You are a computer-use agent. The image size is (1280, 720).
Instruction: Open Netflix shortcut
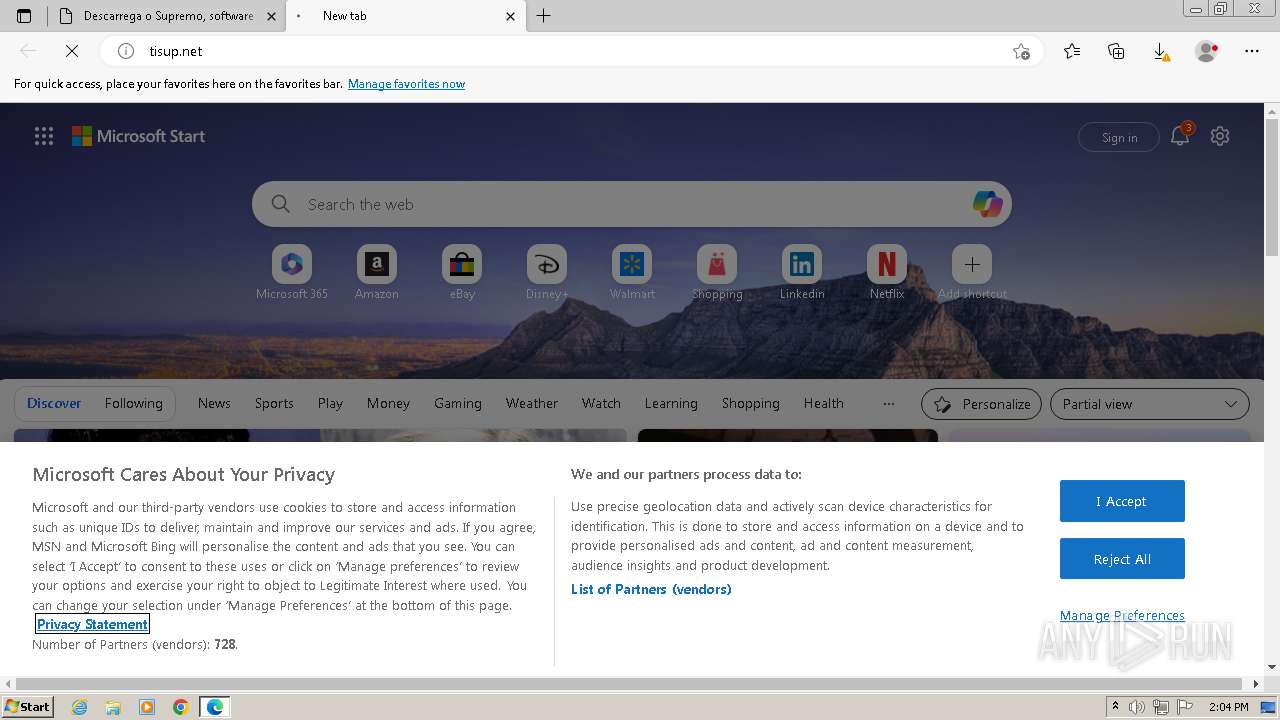coord(887,272)
